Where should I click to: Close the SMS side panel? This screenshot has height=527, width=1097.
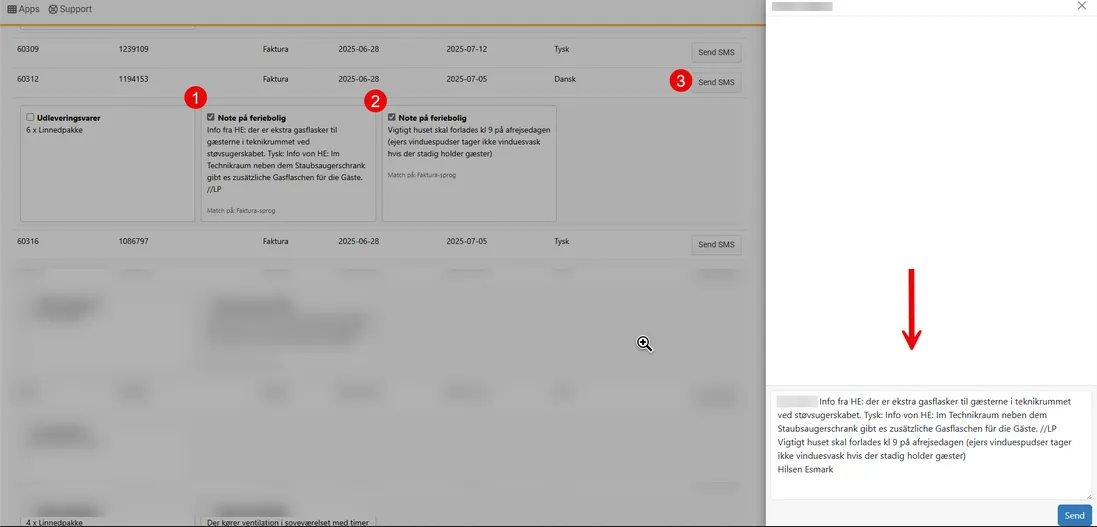pyautogui.click(x=1081, y=6)
